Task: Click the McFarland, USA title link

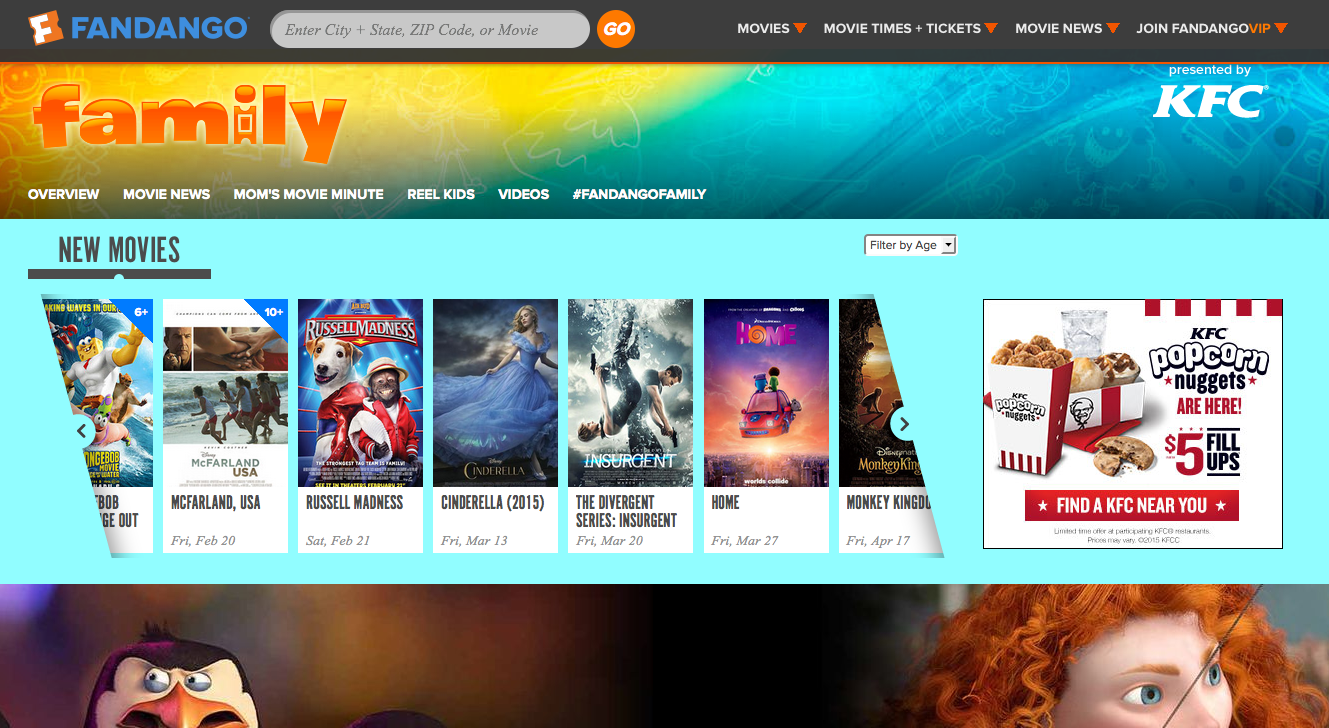Action: click(x=216, y=502)
